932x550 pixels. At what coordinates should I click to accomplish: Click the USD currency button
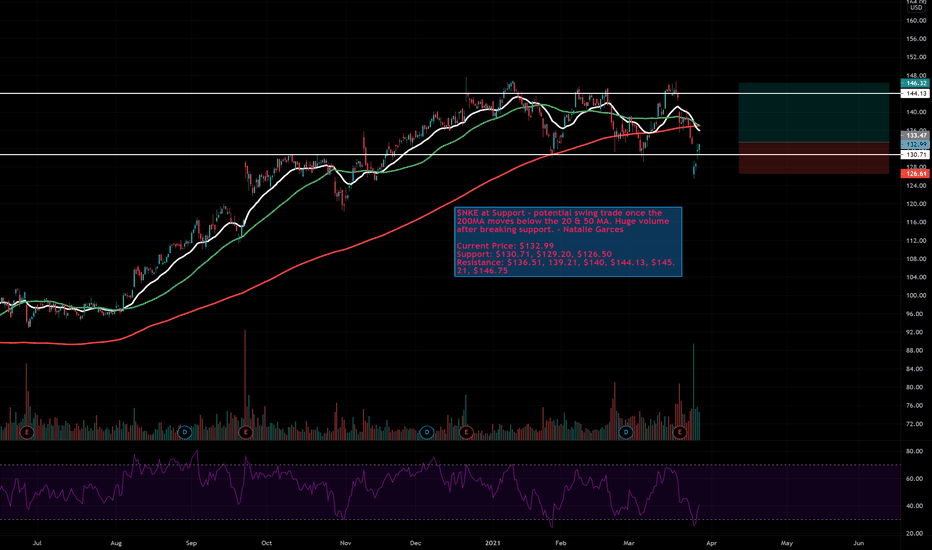(x=916, y=8)
